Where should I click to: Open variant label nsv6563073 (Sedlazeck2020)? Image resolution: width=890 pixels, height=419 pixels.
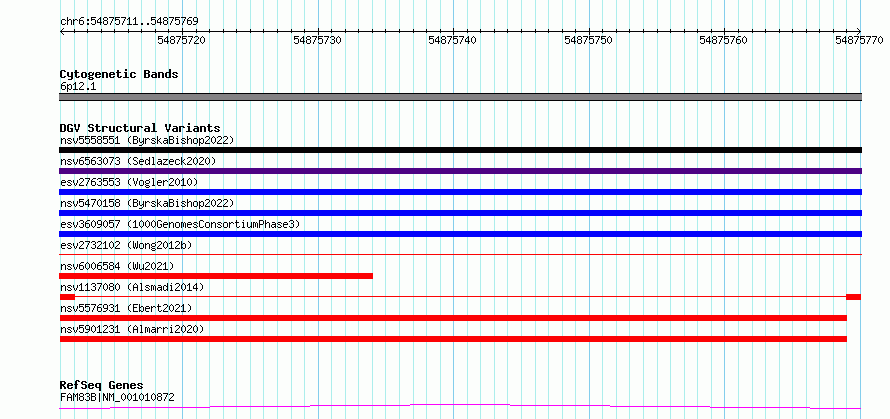[x=138, y=161]
